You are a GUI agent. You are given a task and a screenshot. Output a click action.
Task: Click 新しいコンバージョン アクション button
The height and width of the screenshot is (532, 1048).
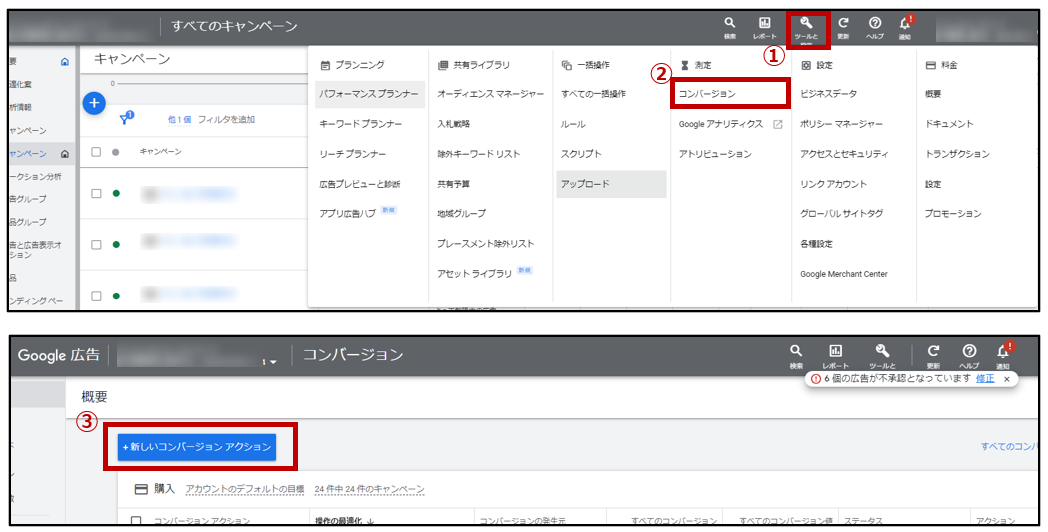(197, 446)
